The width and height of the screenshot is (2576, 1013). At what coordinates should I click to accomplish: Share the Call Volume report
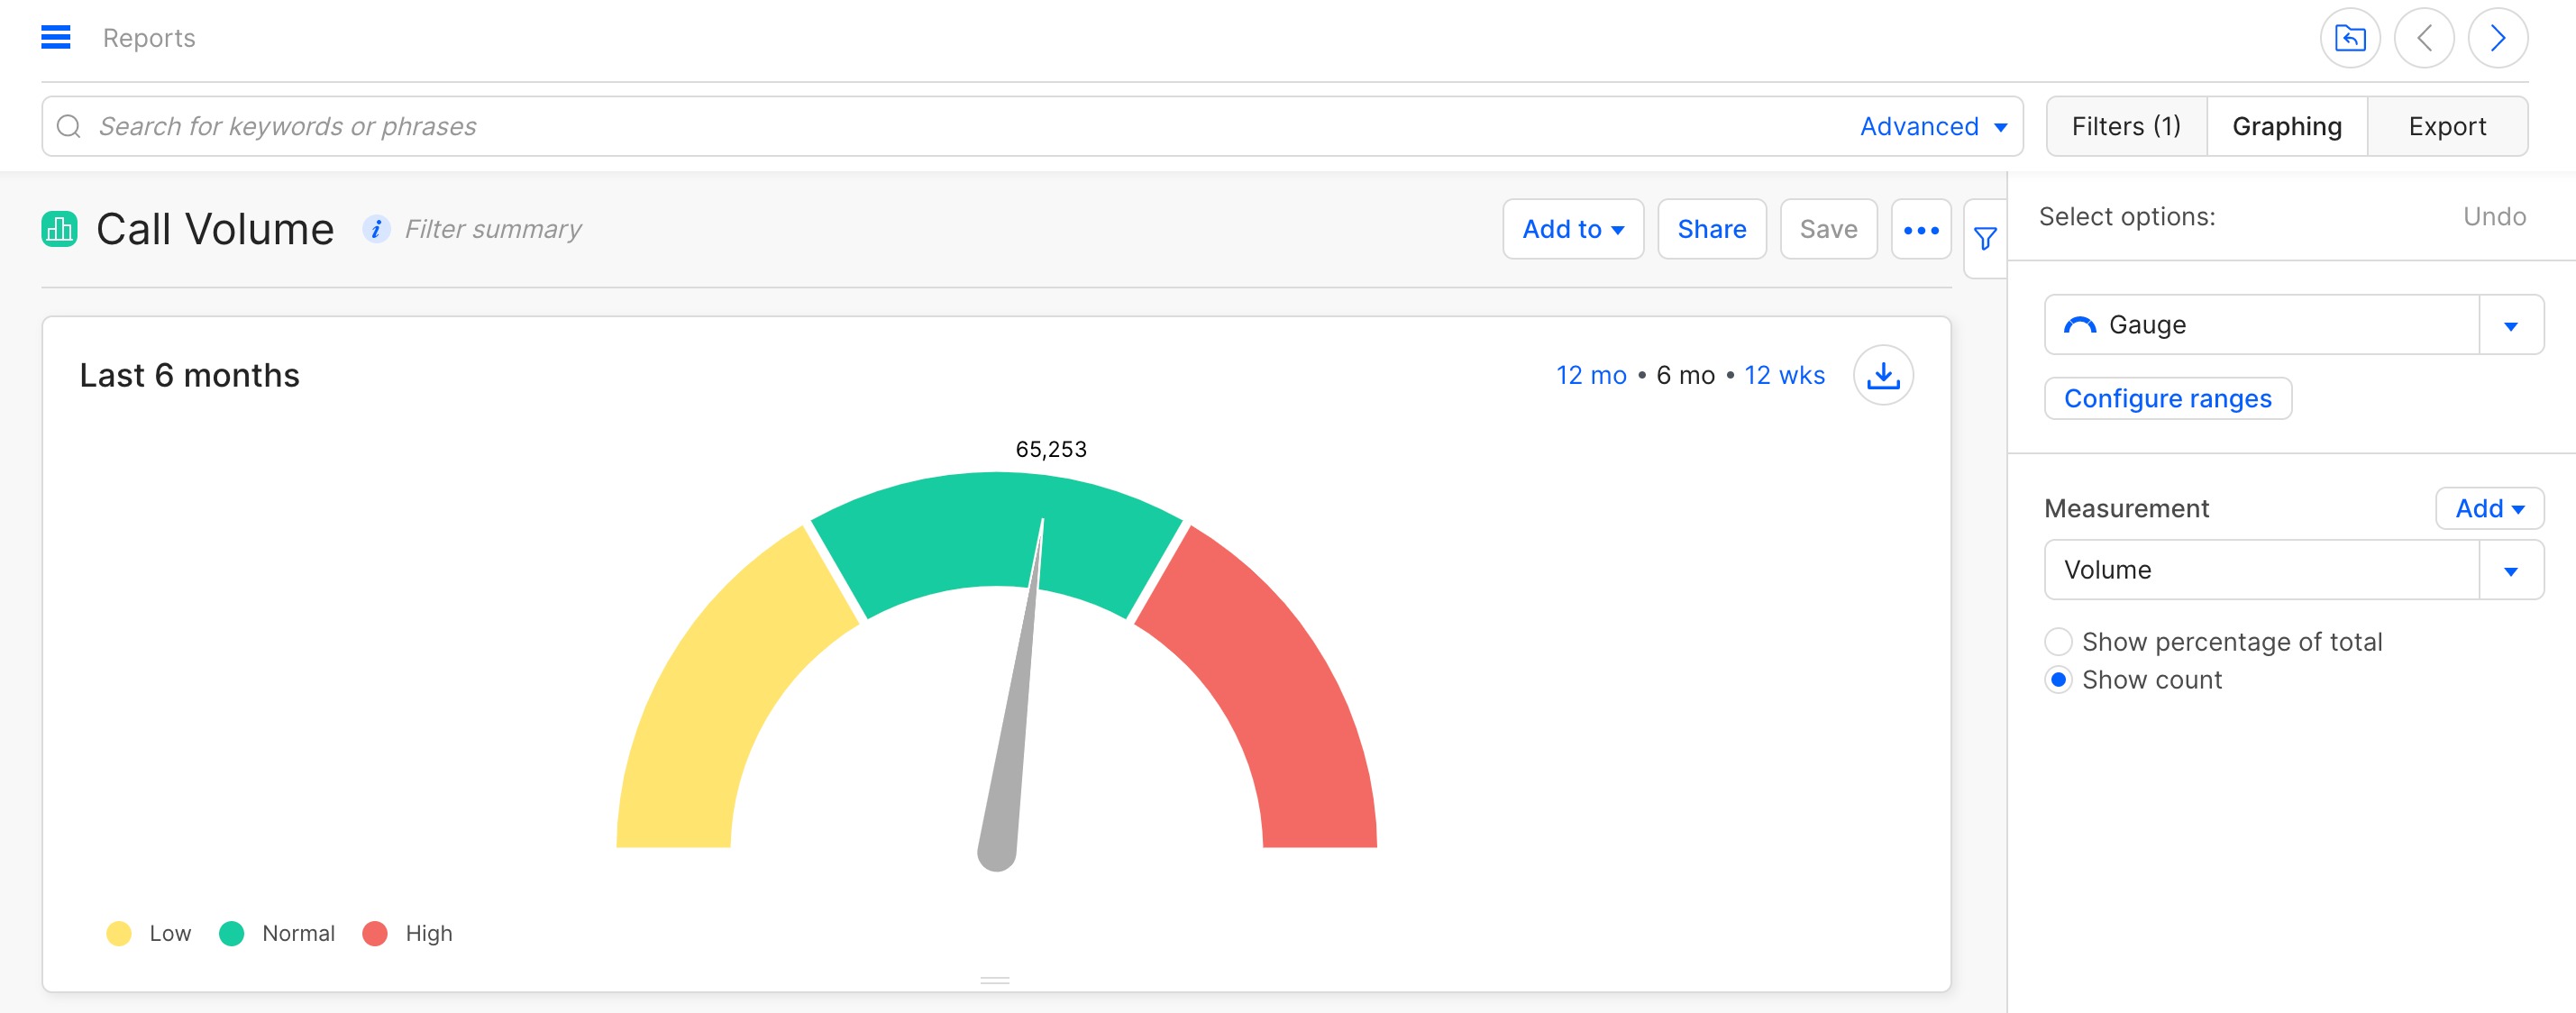(x=1711, y=229)
